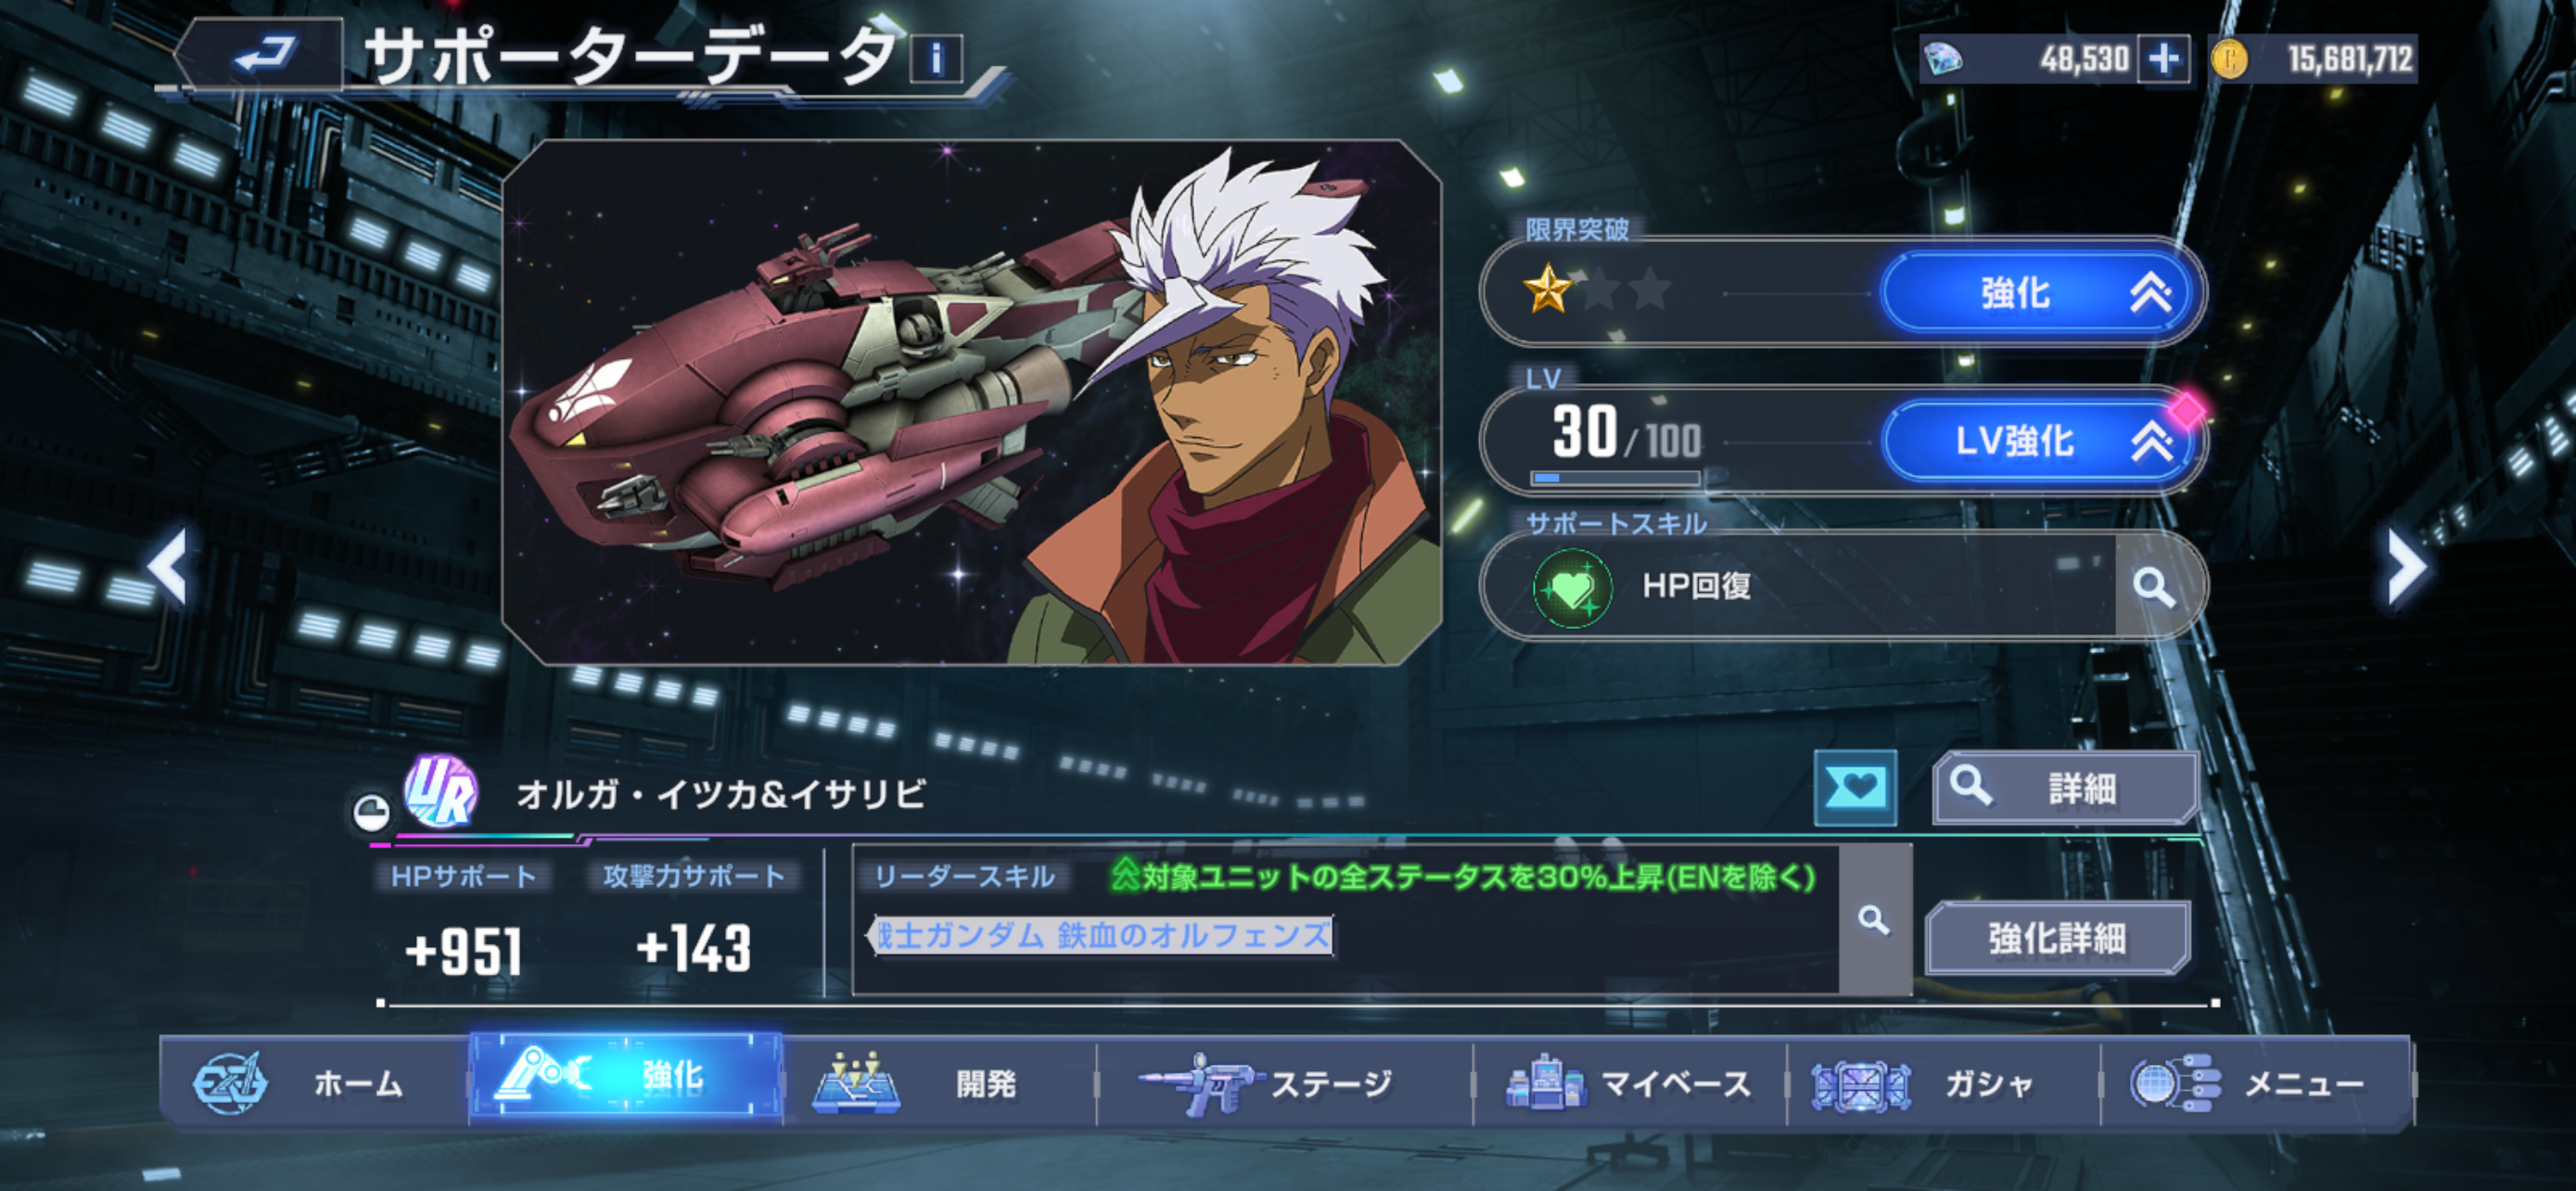2576x1191 pixels.
Task: Toggle the favorite heart button
Action: (1856, 788)
